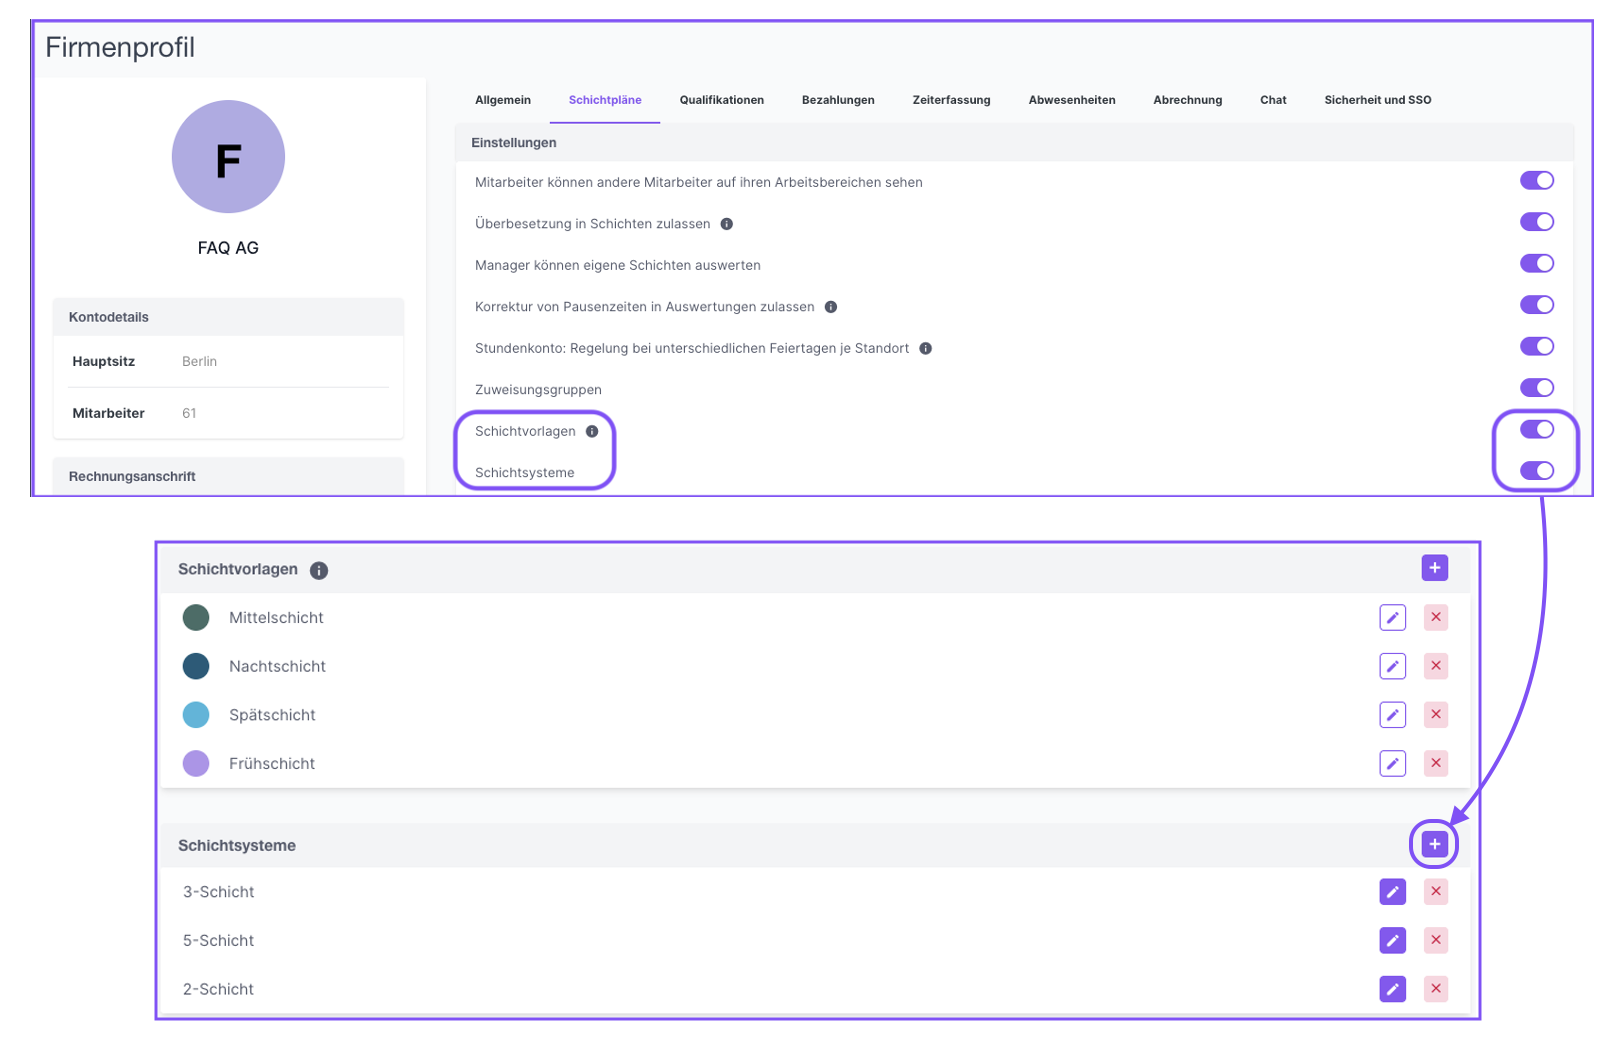
Task: Switch to the Qualifikationen tab
Action: click(x=721, y=100)
